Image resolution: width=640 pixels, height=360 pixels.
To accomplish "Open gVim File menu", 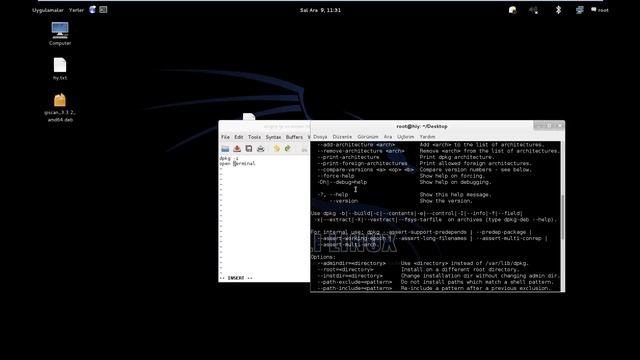I will tap(225, 137).
